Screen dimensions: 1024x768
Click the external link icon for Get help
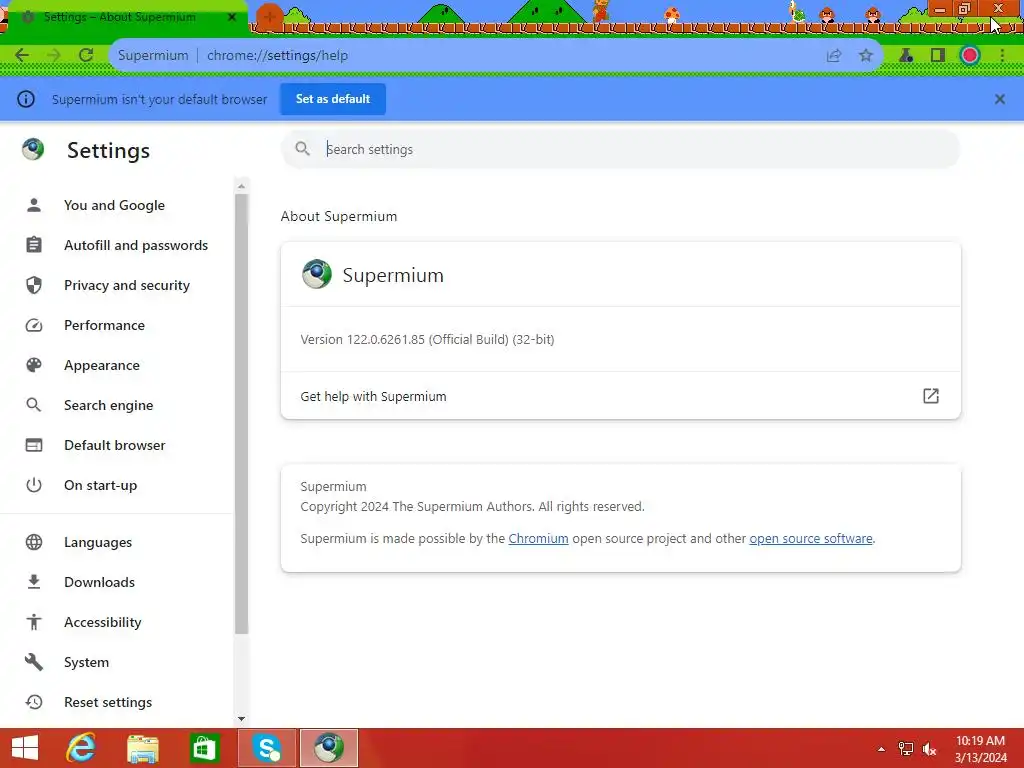(931, 396)
